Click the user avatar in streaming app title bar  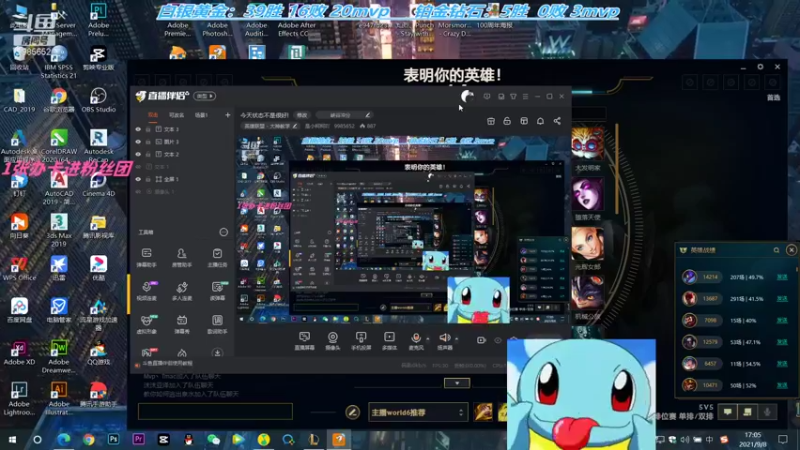[x=467, y=96]
